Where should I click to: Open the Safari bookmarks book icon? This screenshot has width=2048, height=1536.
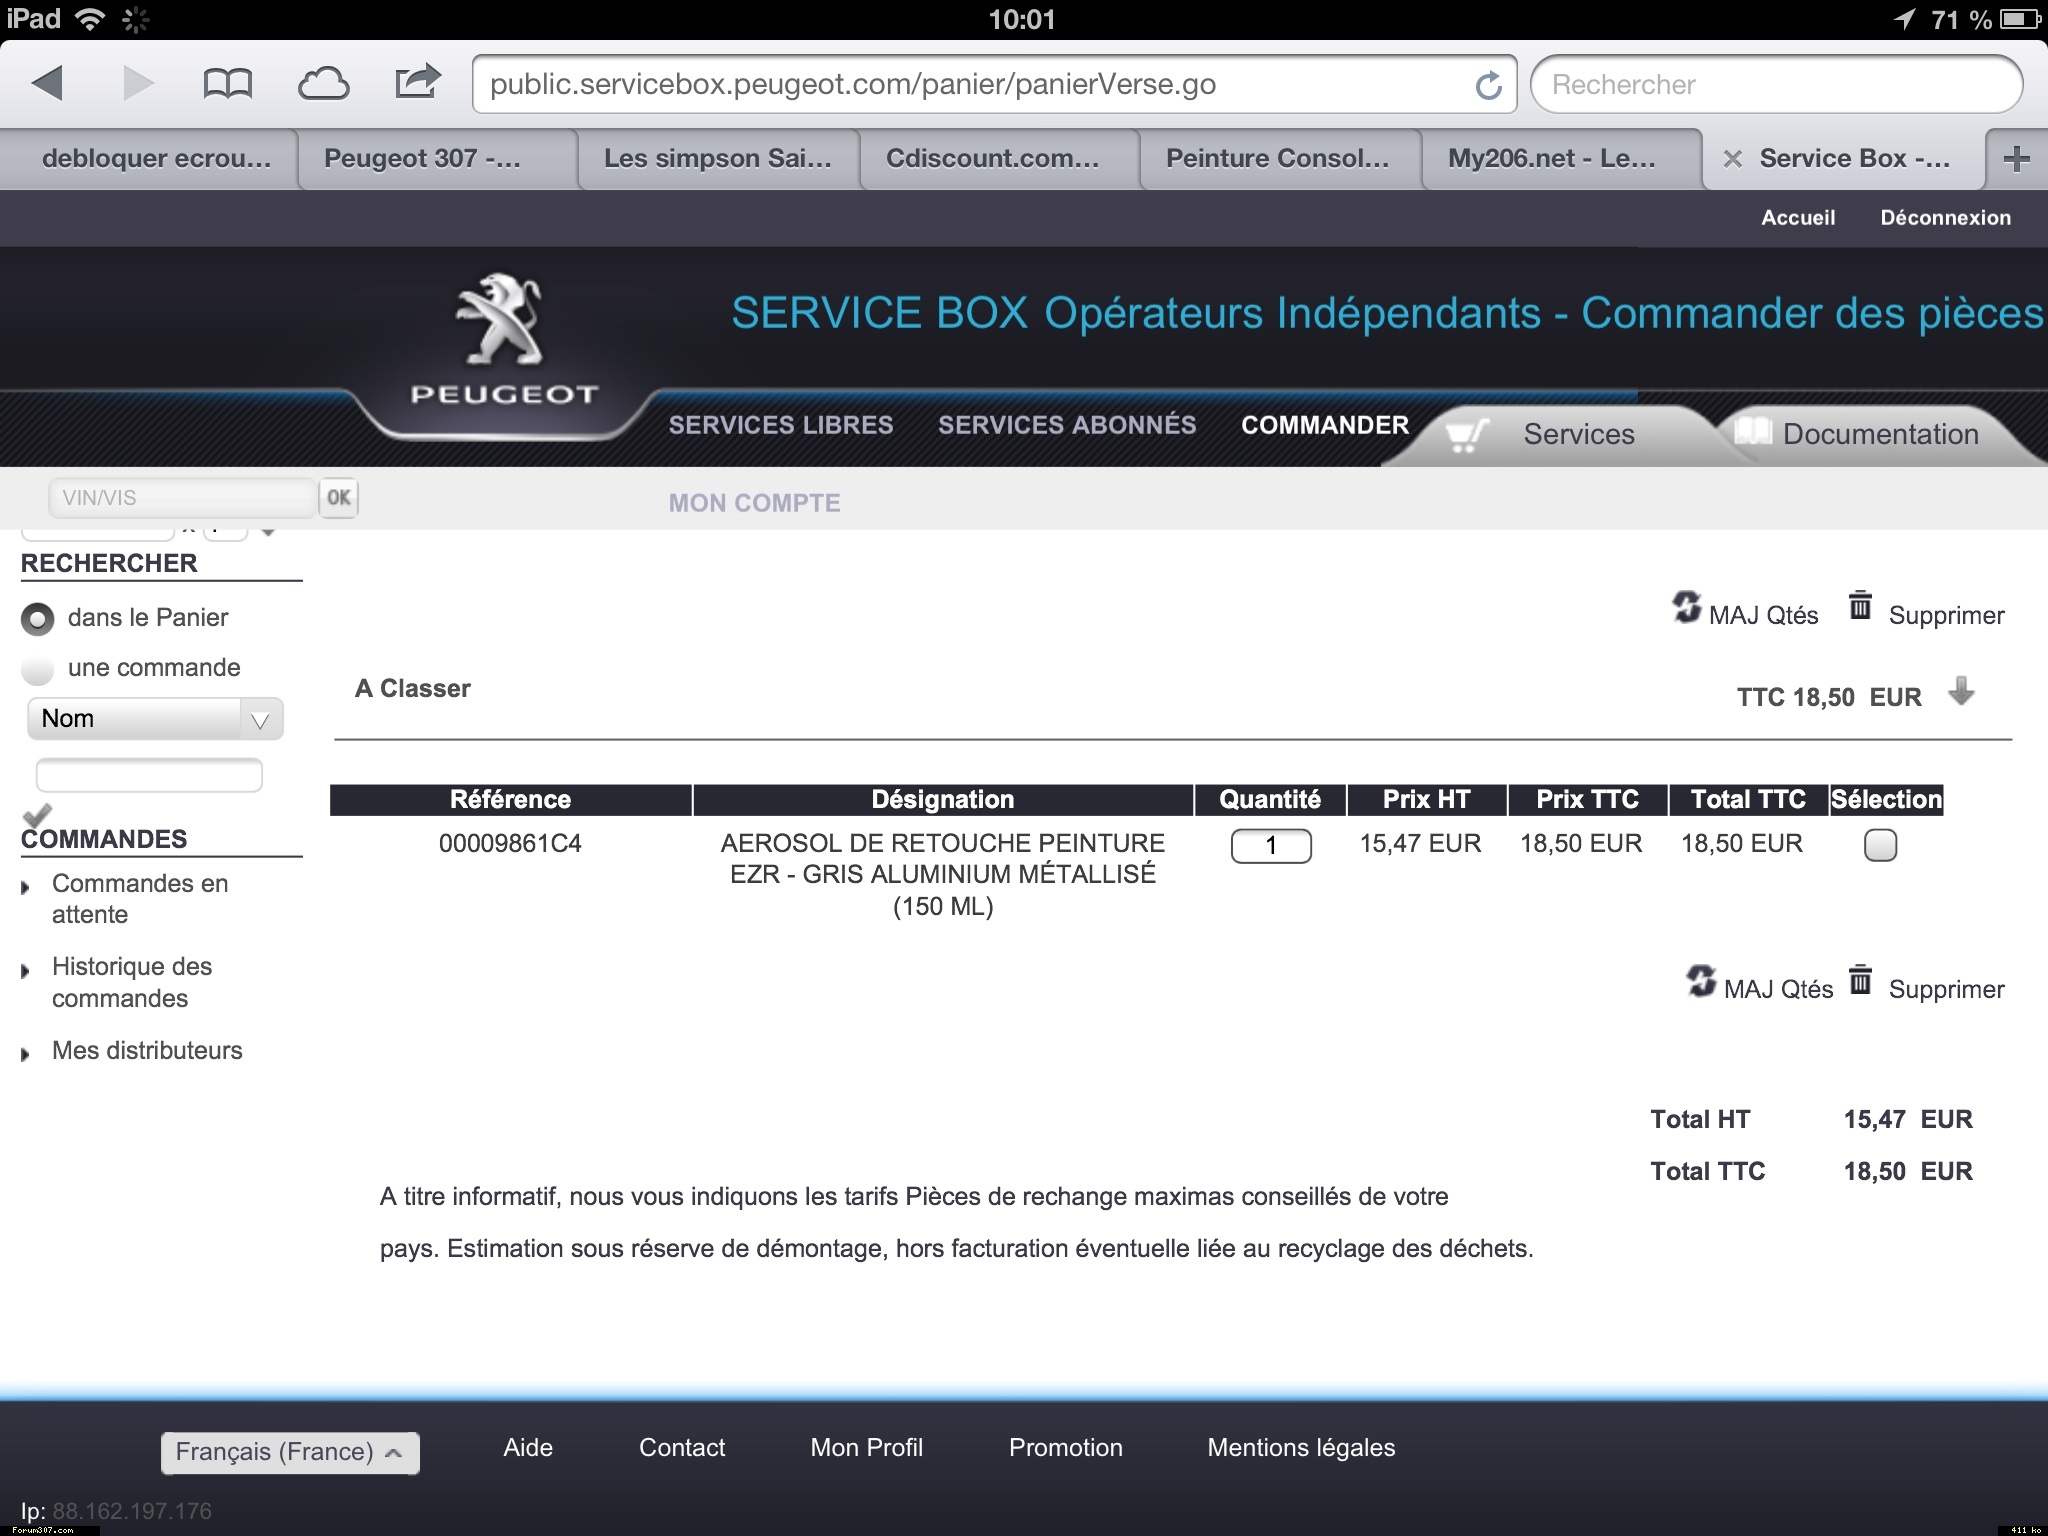tap(227, 84)
